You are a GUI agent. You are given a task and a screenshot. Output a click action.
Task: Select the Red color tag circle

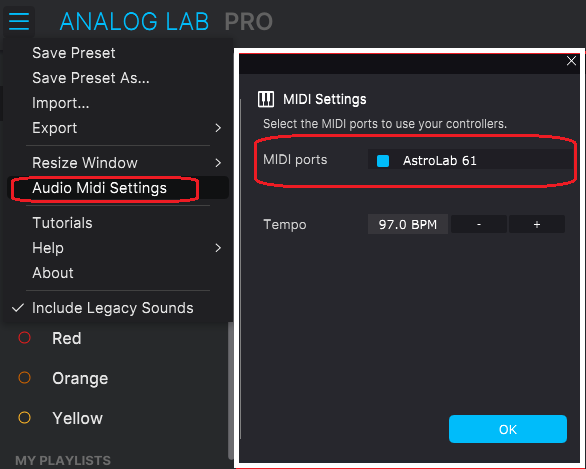tap(25, 338)
